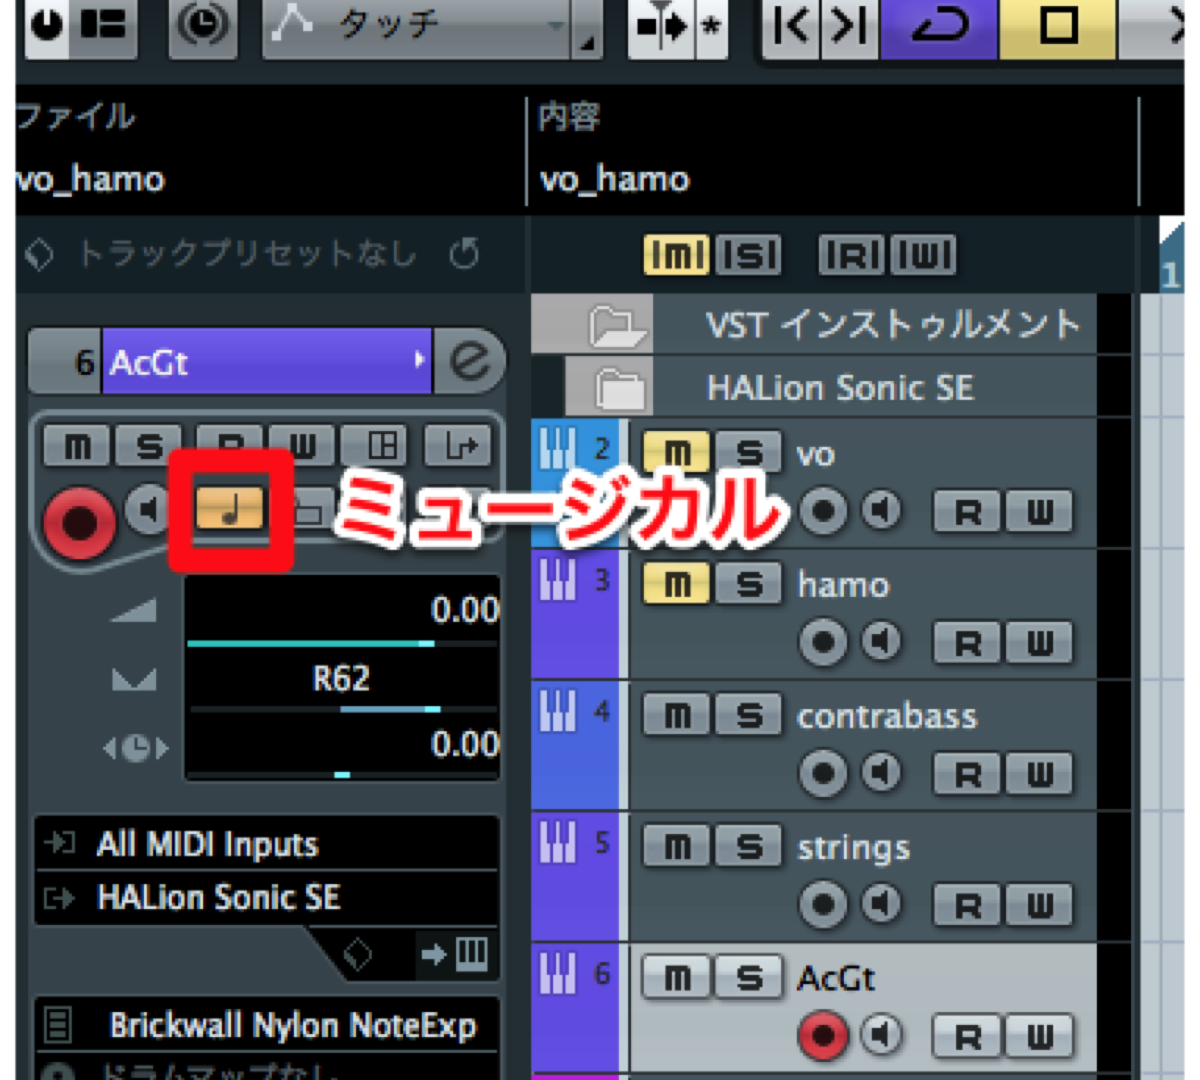
Task: Toggle the global mute-all 'M' button
Action: pyautogui.click(x=677, y=255)
